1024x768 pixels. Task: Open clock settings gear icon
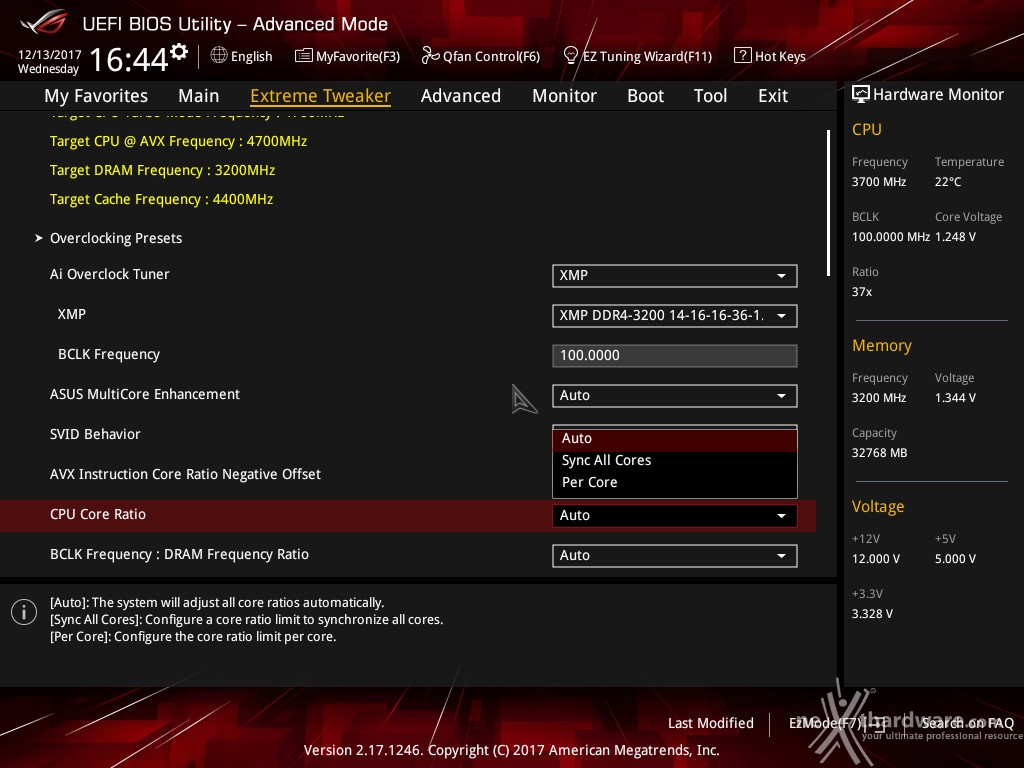[179, 52]
